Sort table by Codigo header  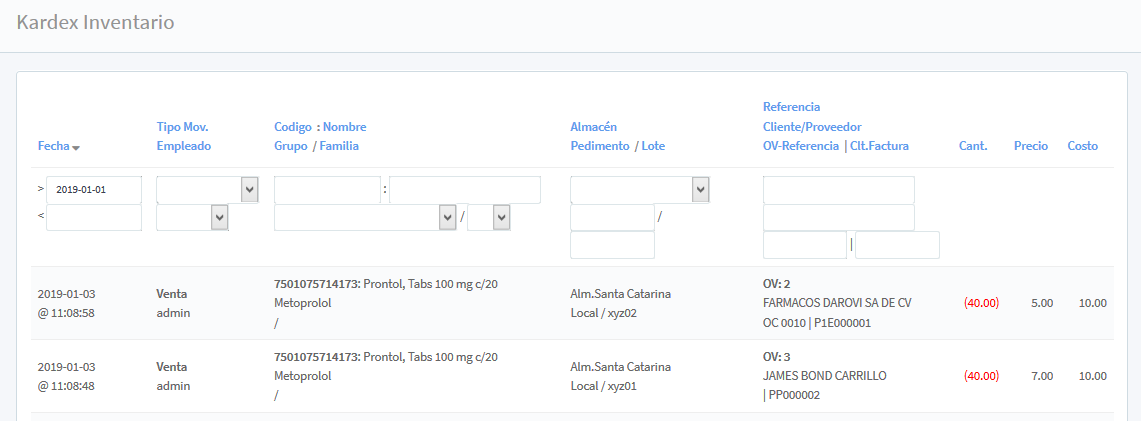pyautogui.click(x=292, y=127)
